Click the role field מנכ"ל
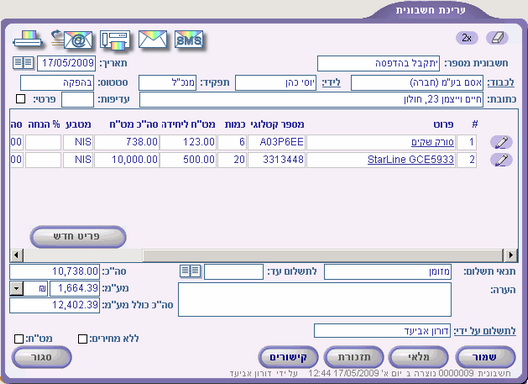The width and height of the screenshot is (528, 384). [168, 83]
